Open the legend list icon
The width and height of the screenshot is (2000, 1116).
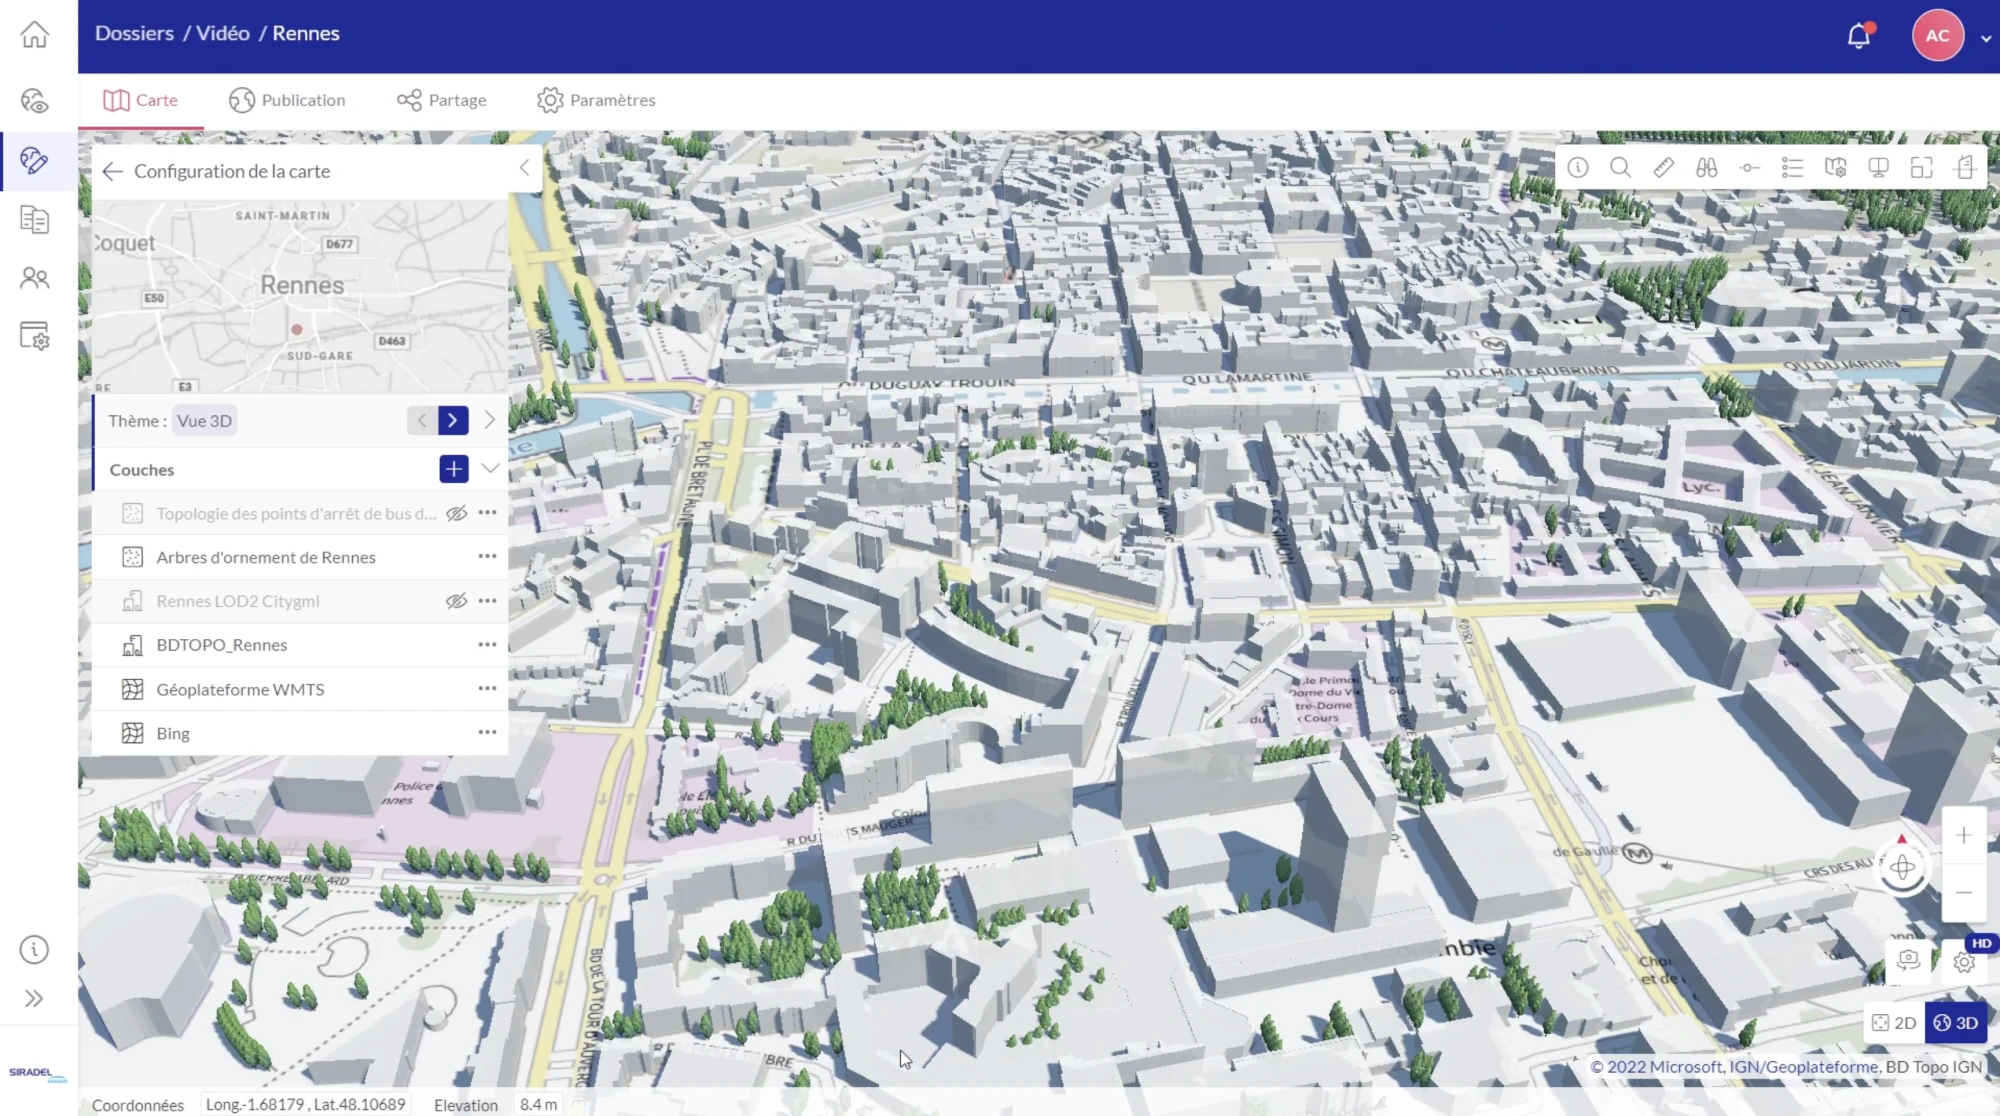point(1792,168)
